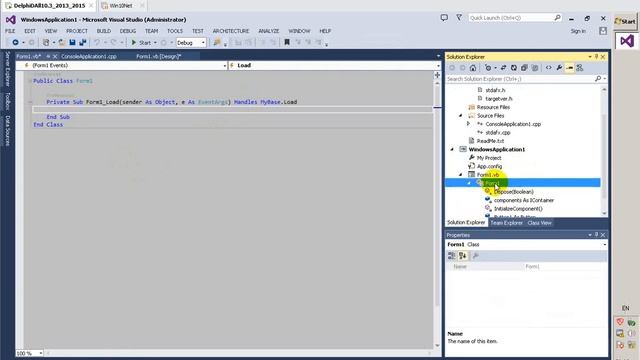Switch to the Team Explorer tab
This screenshot has height=360, width=640.
click(506, 223)
